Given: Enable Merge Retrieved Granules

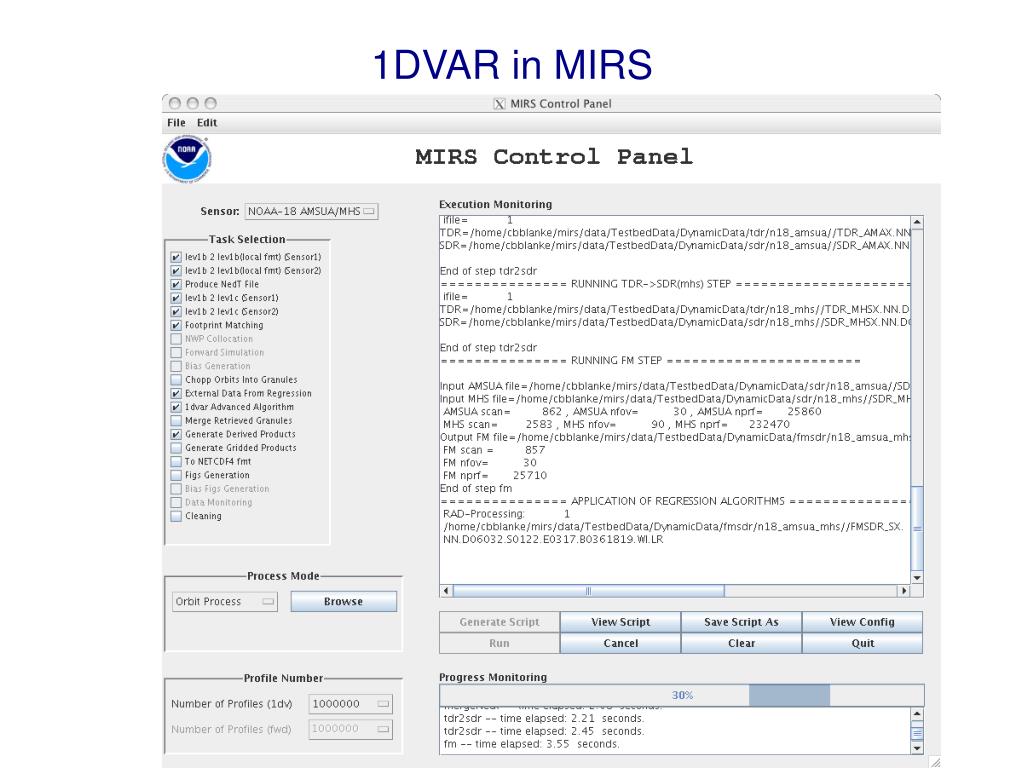Looking at the screenshot, I should pos(176,421).
